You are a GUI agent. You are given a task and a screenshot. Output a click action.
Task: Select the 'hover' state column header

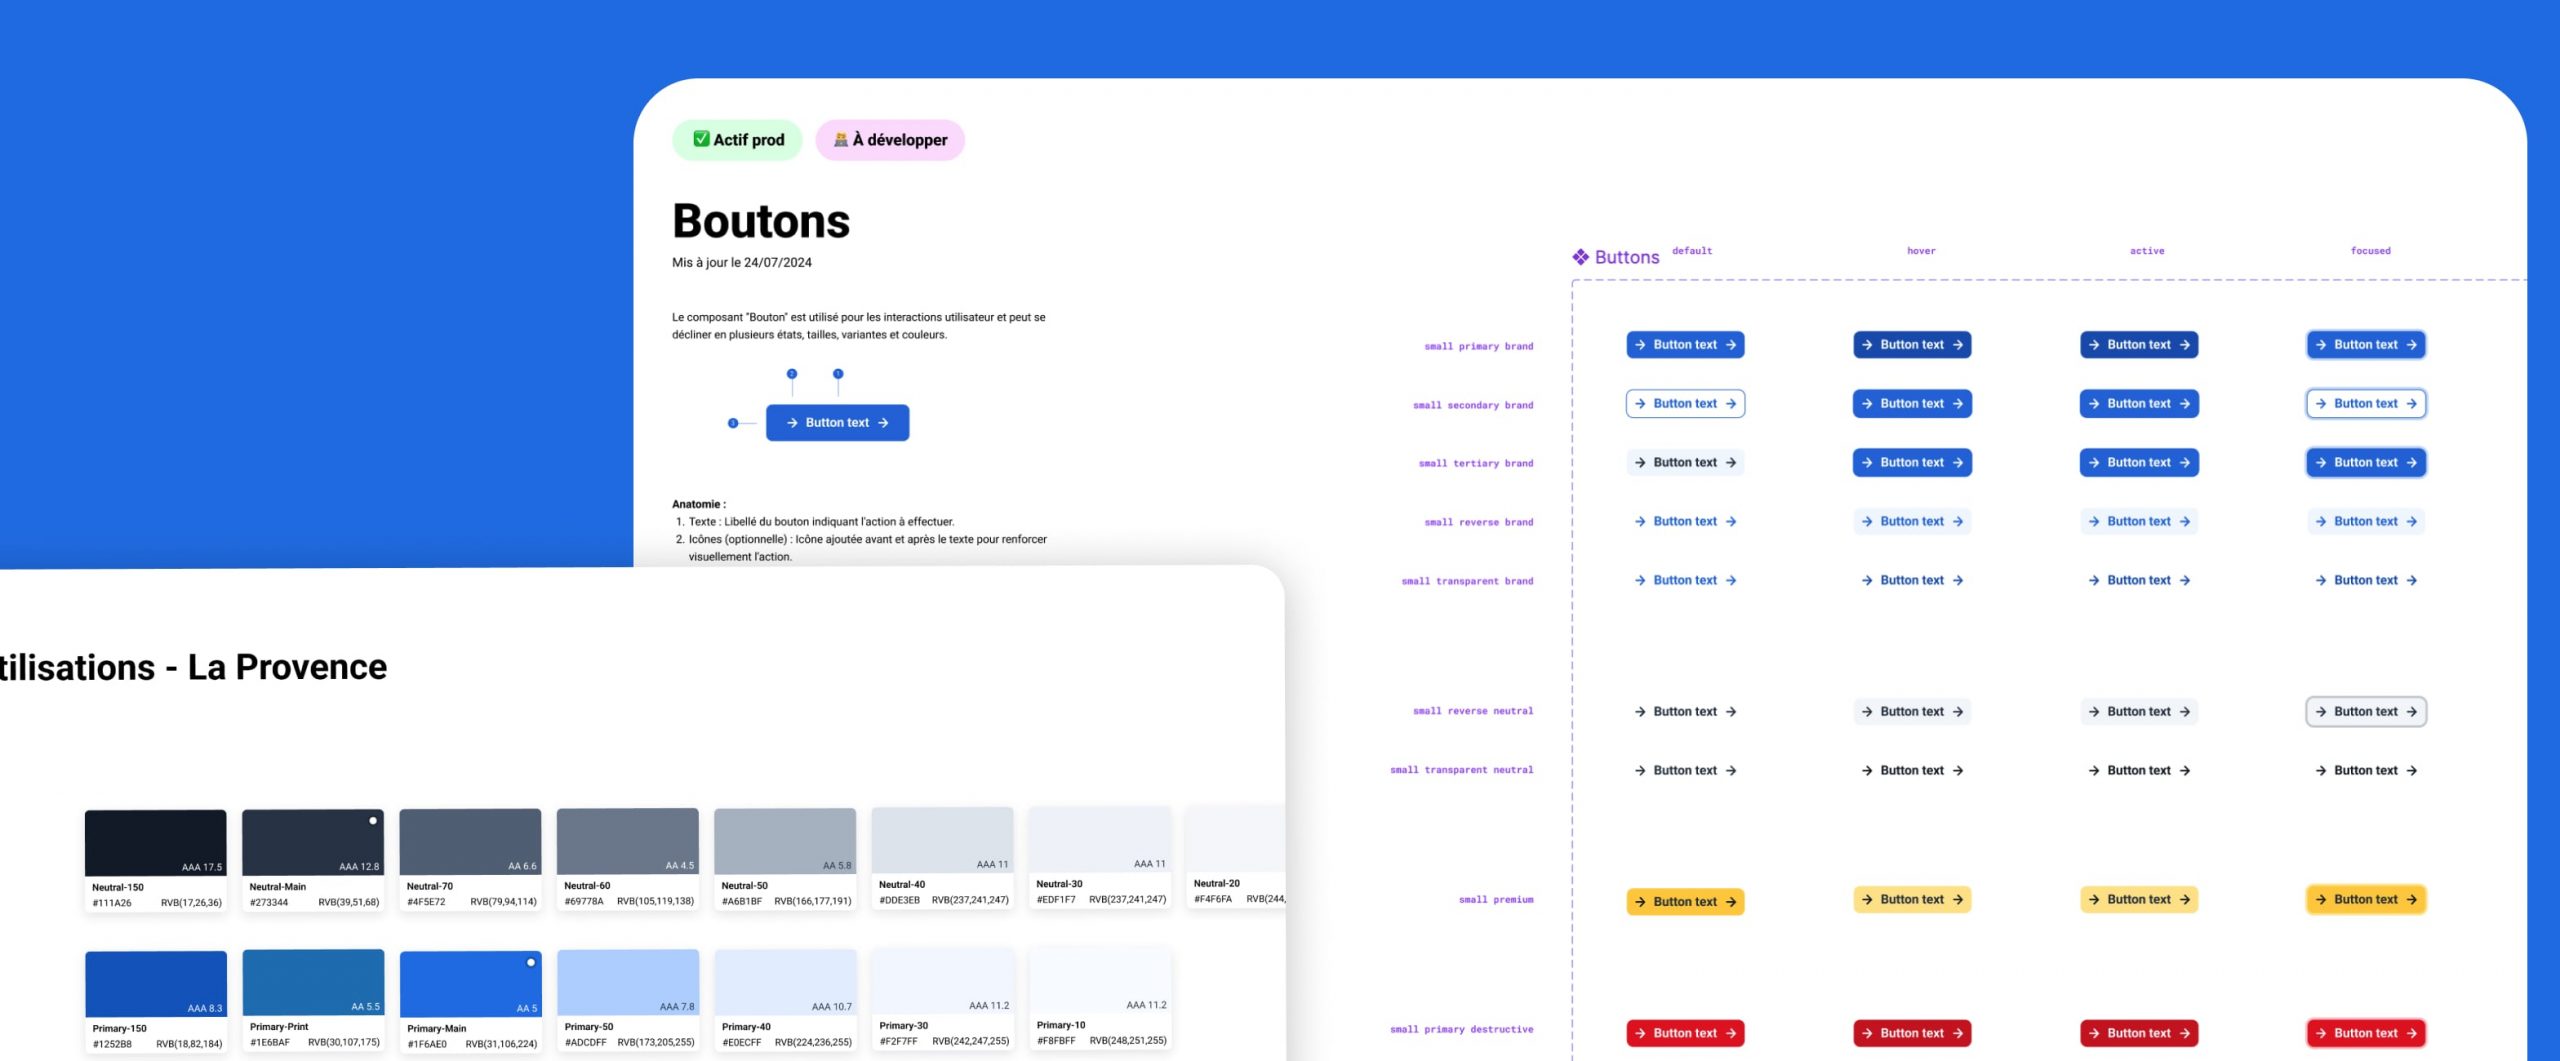[1920, 251]
